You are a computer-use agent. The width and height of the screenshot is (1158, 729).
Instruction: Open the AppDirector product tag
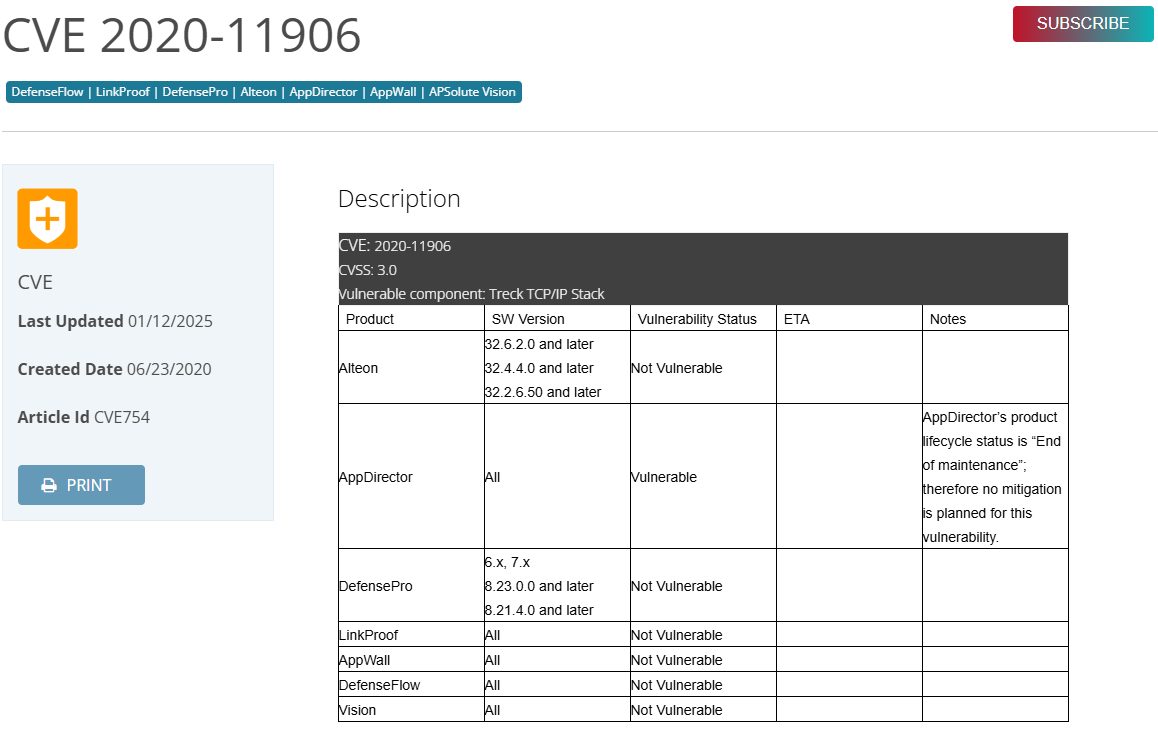point(323,92)
